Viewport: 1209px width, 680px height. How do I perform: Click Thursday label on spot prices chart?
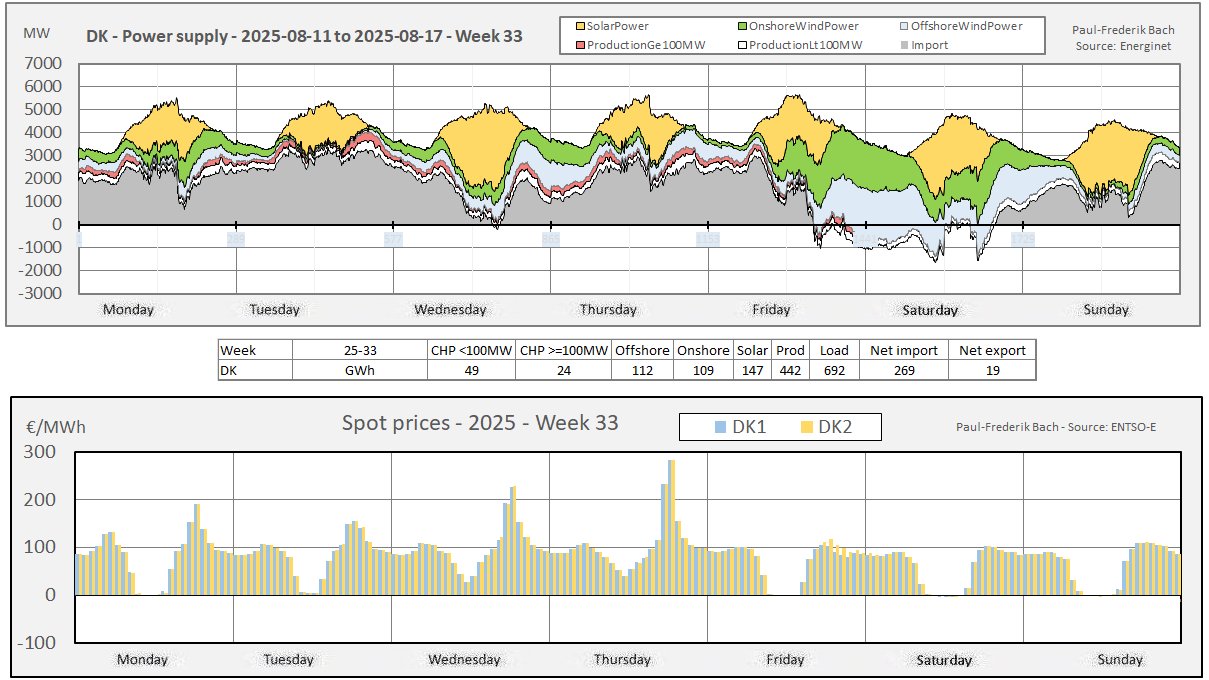(622, 660)
